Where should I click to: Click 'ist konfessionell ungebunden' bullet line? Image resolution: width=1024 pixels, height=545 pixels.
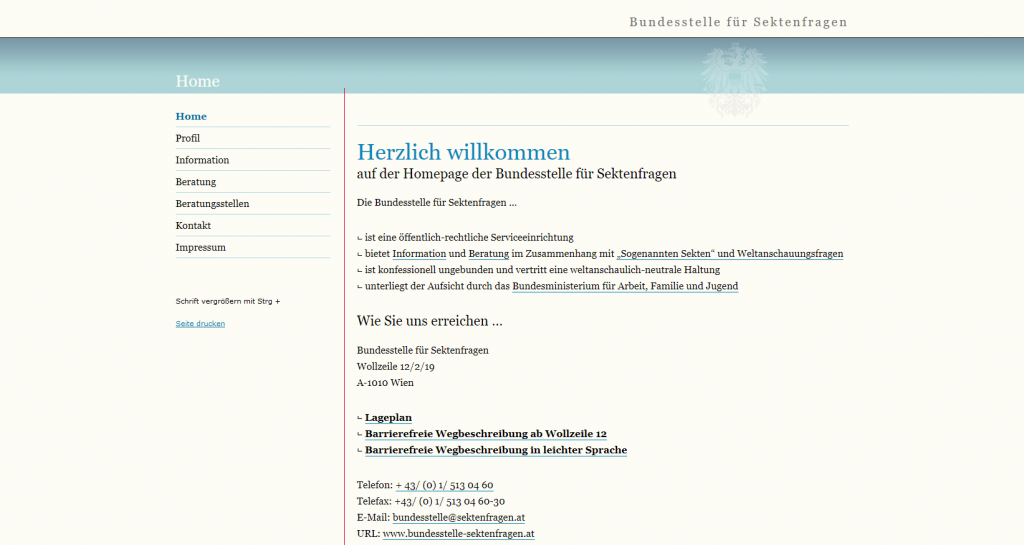click(x=542, y=270)
